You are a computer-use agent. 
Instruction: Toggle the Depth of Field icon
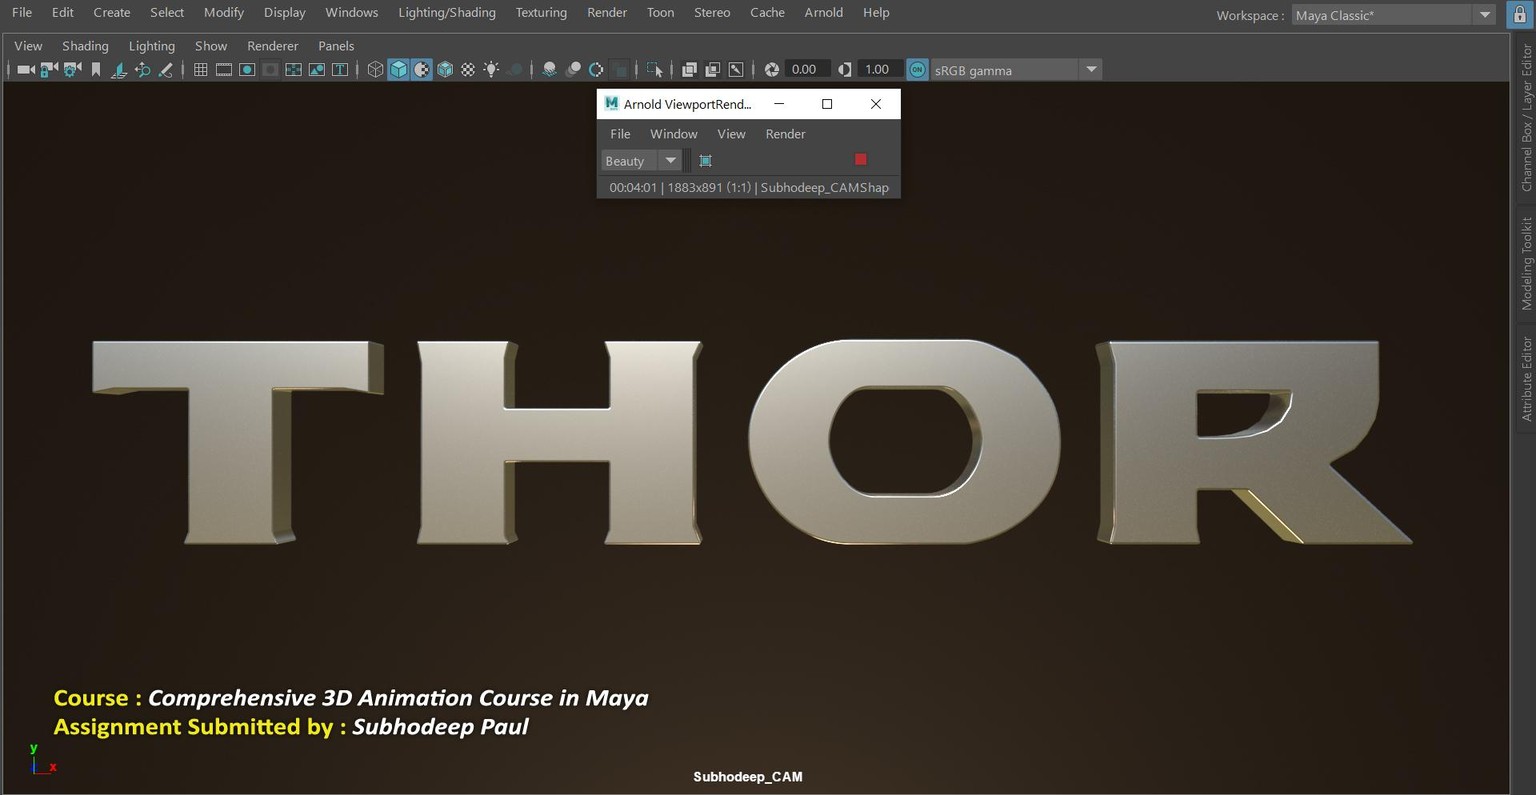tap(620, 69)
